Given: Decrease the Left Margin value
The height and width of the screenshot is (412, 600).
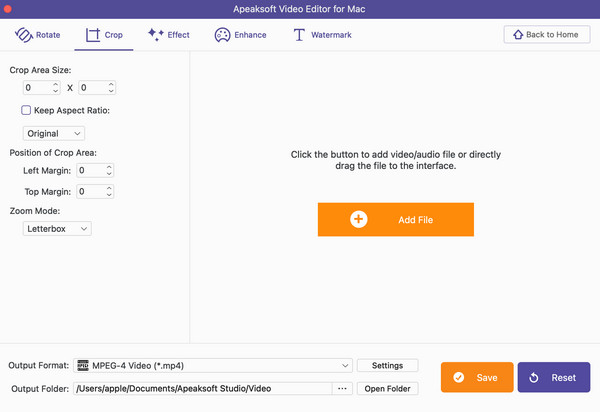Looking at the screenshot, I should [109, 173].
